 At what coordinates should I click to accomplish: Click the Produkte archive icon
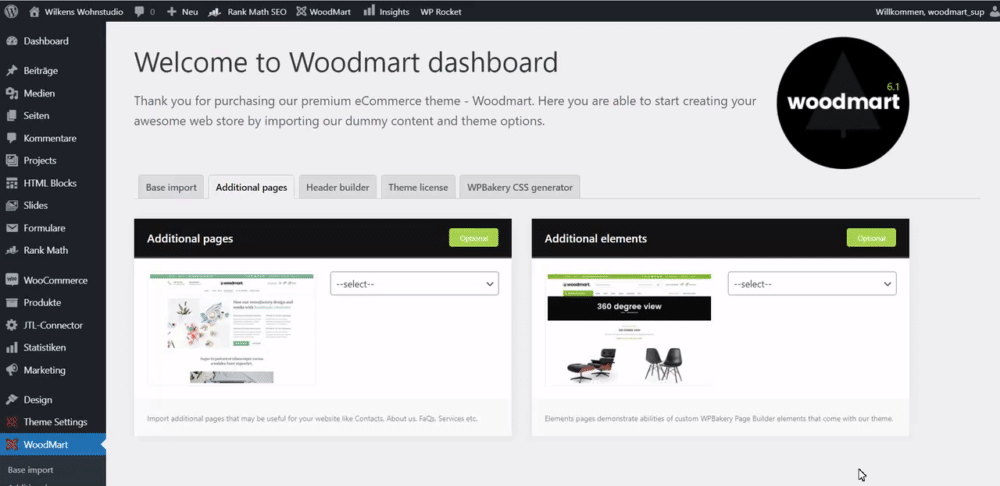[11, 302]
